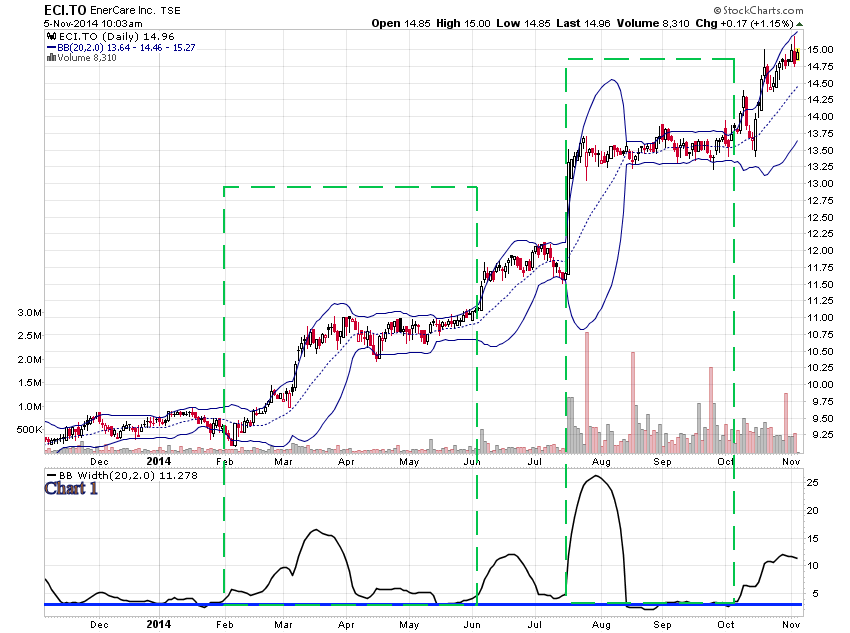Click the 3.0M volume axis label

[29, 313]
